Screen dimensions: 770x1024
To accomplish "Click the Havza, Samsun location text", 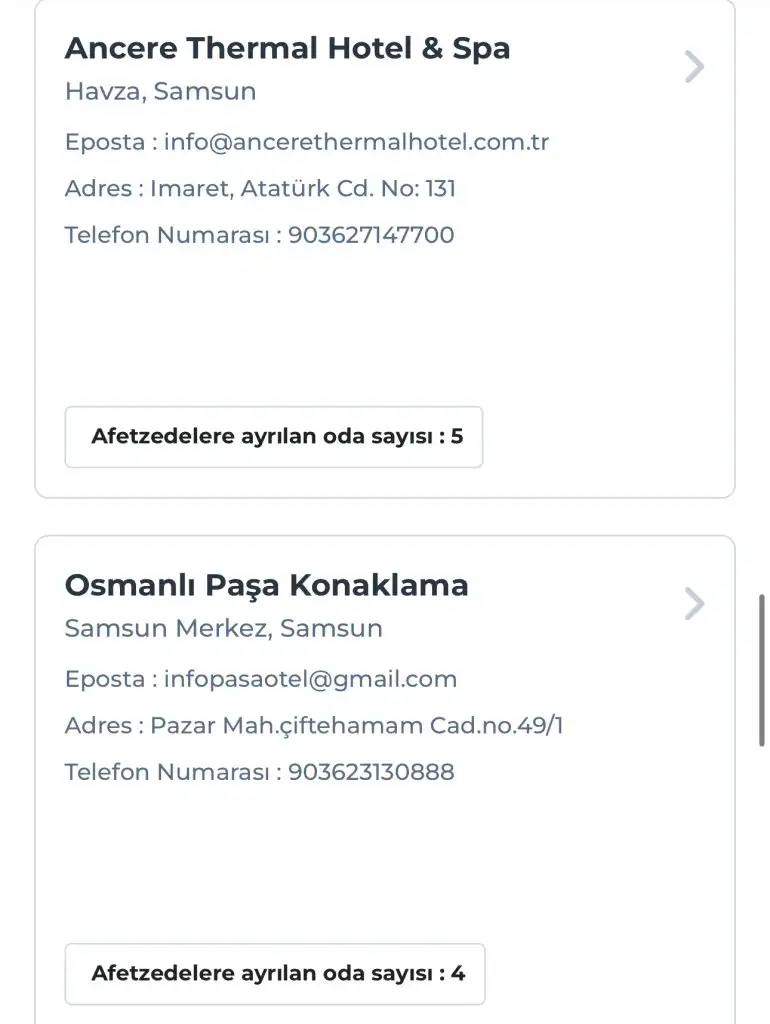I will [x=160, y=92].
